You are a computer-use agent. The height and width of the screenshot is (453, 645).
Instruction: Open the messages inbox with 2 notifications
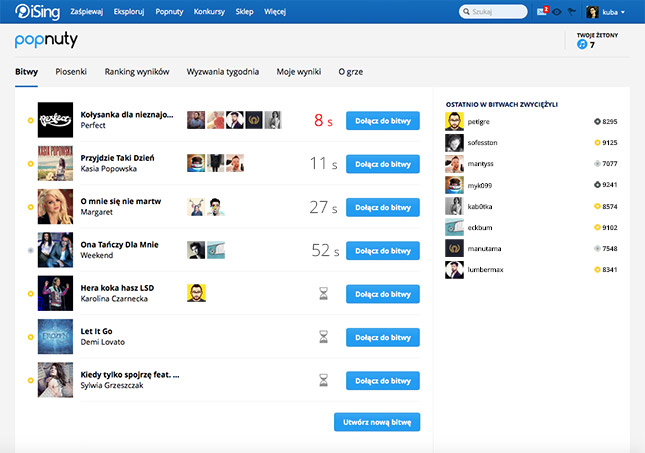[543, 12]
